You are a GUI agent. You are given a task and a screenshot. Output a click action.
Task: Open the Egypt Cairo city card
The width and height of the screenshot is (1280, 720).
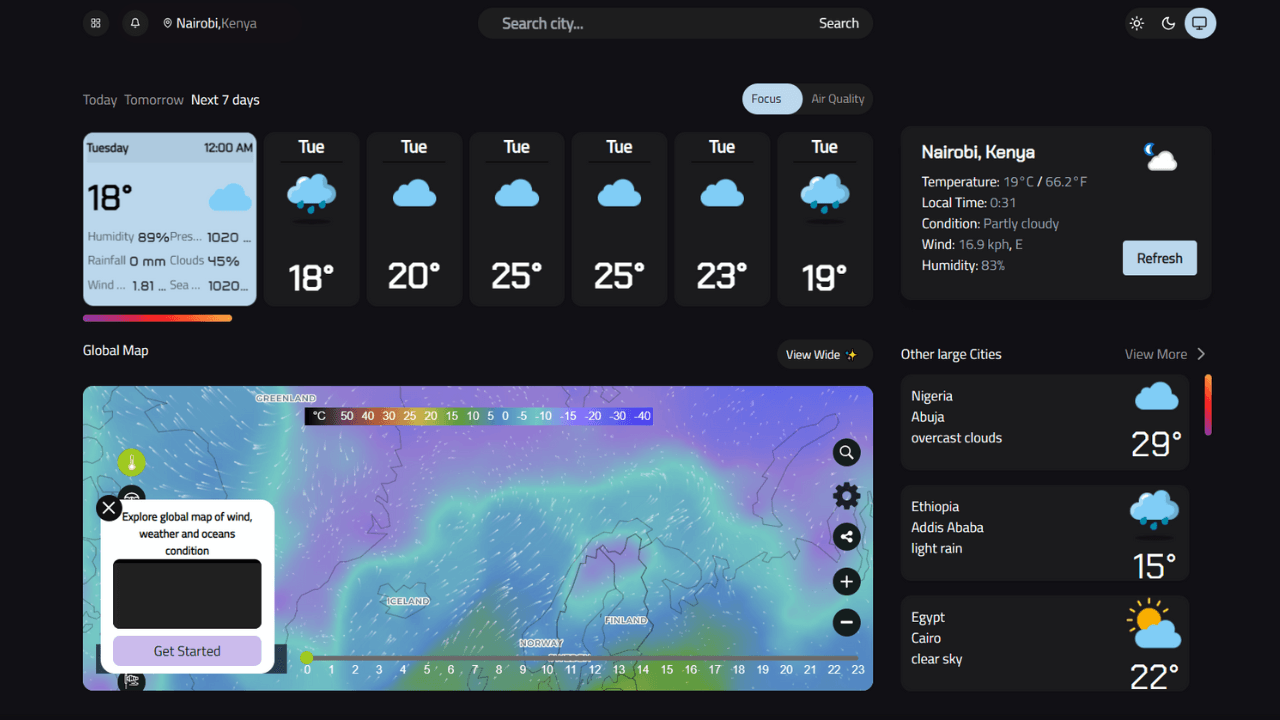[x=1045, y=643]
